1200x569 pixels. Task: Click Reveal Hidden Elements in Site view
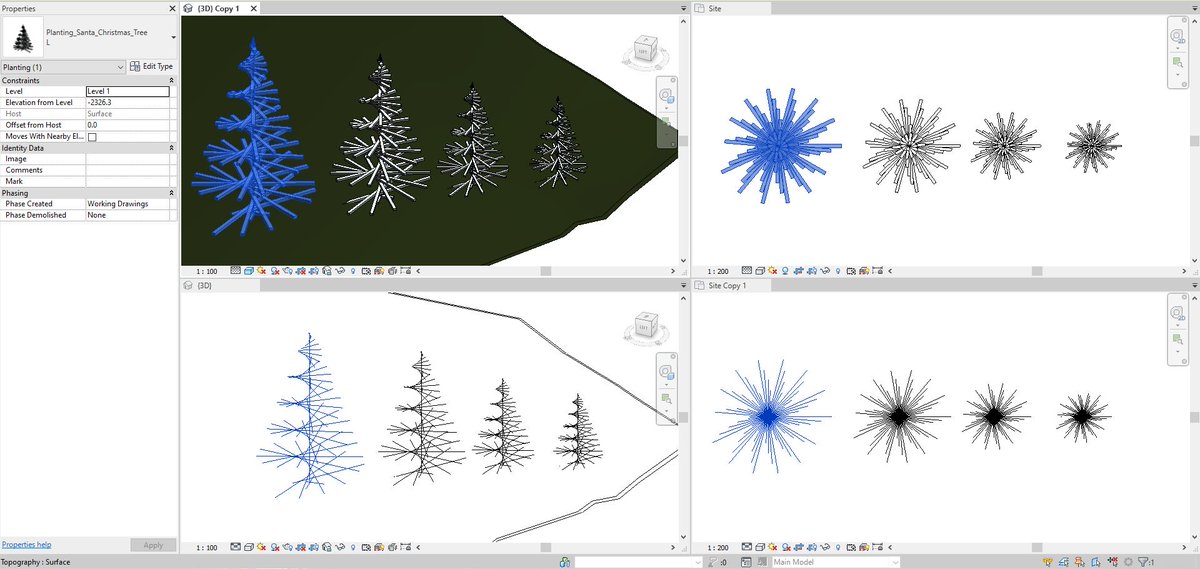(837, 270)
